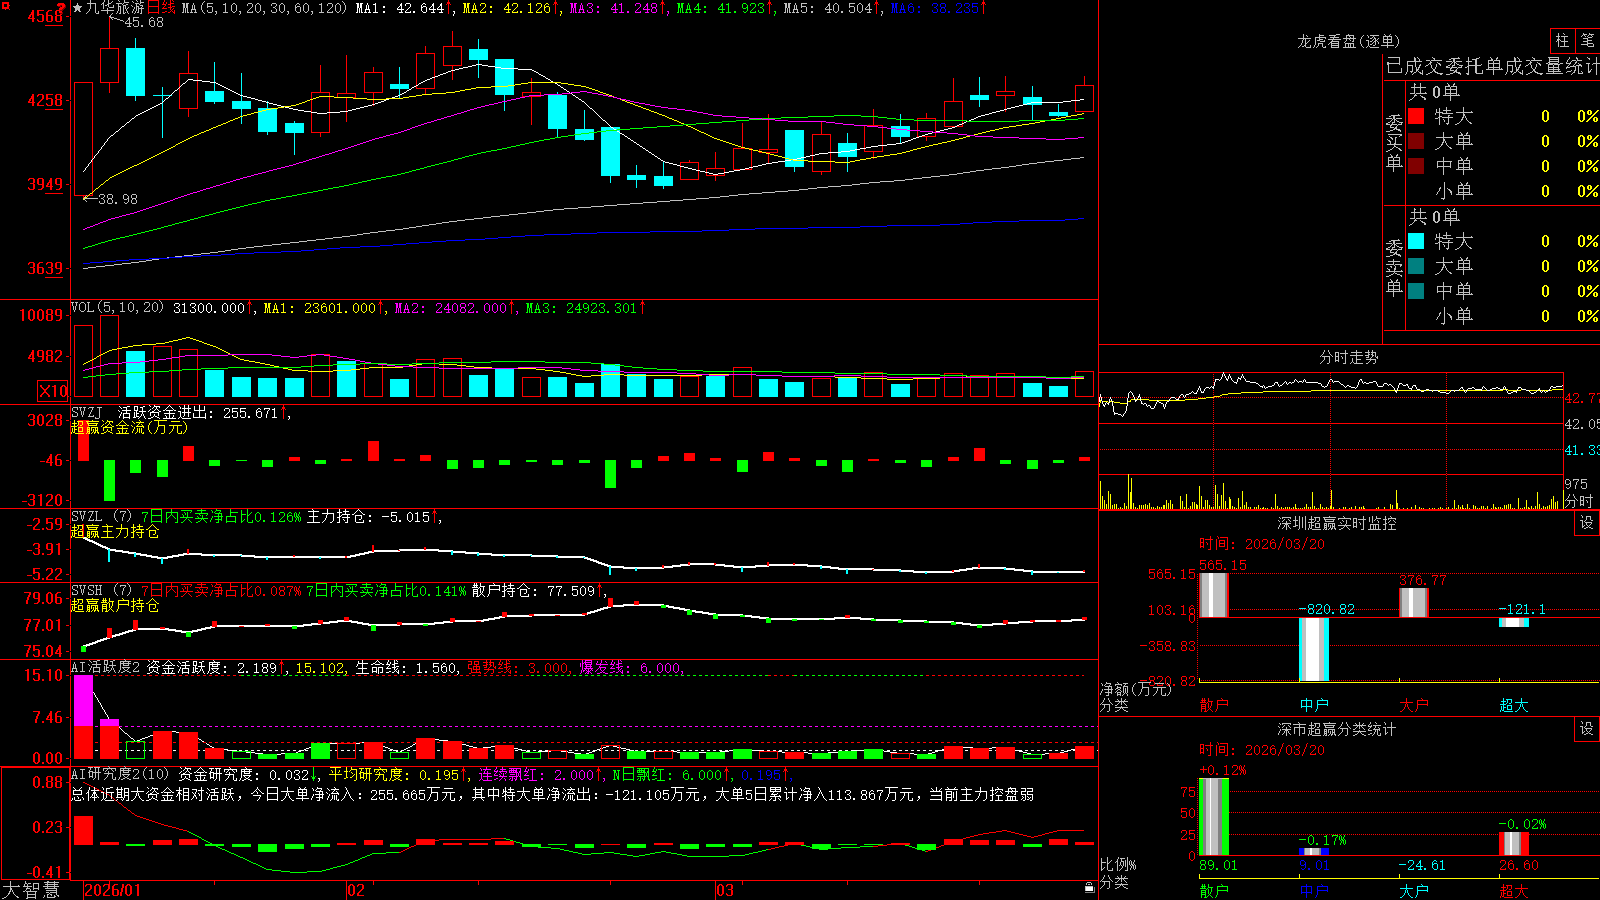Viewport: 1600px width, 900px height.
Task: Select the SVZL (7) indicator label
Action: [101, 517]
